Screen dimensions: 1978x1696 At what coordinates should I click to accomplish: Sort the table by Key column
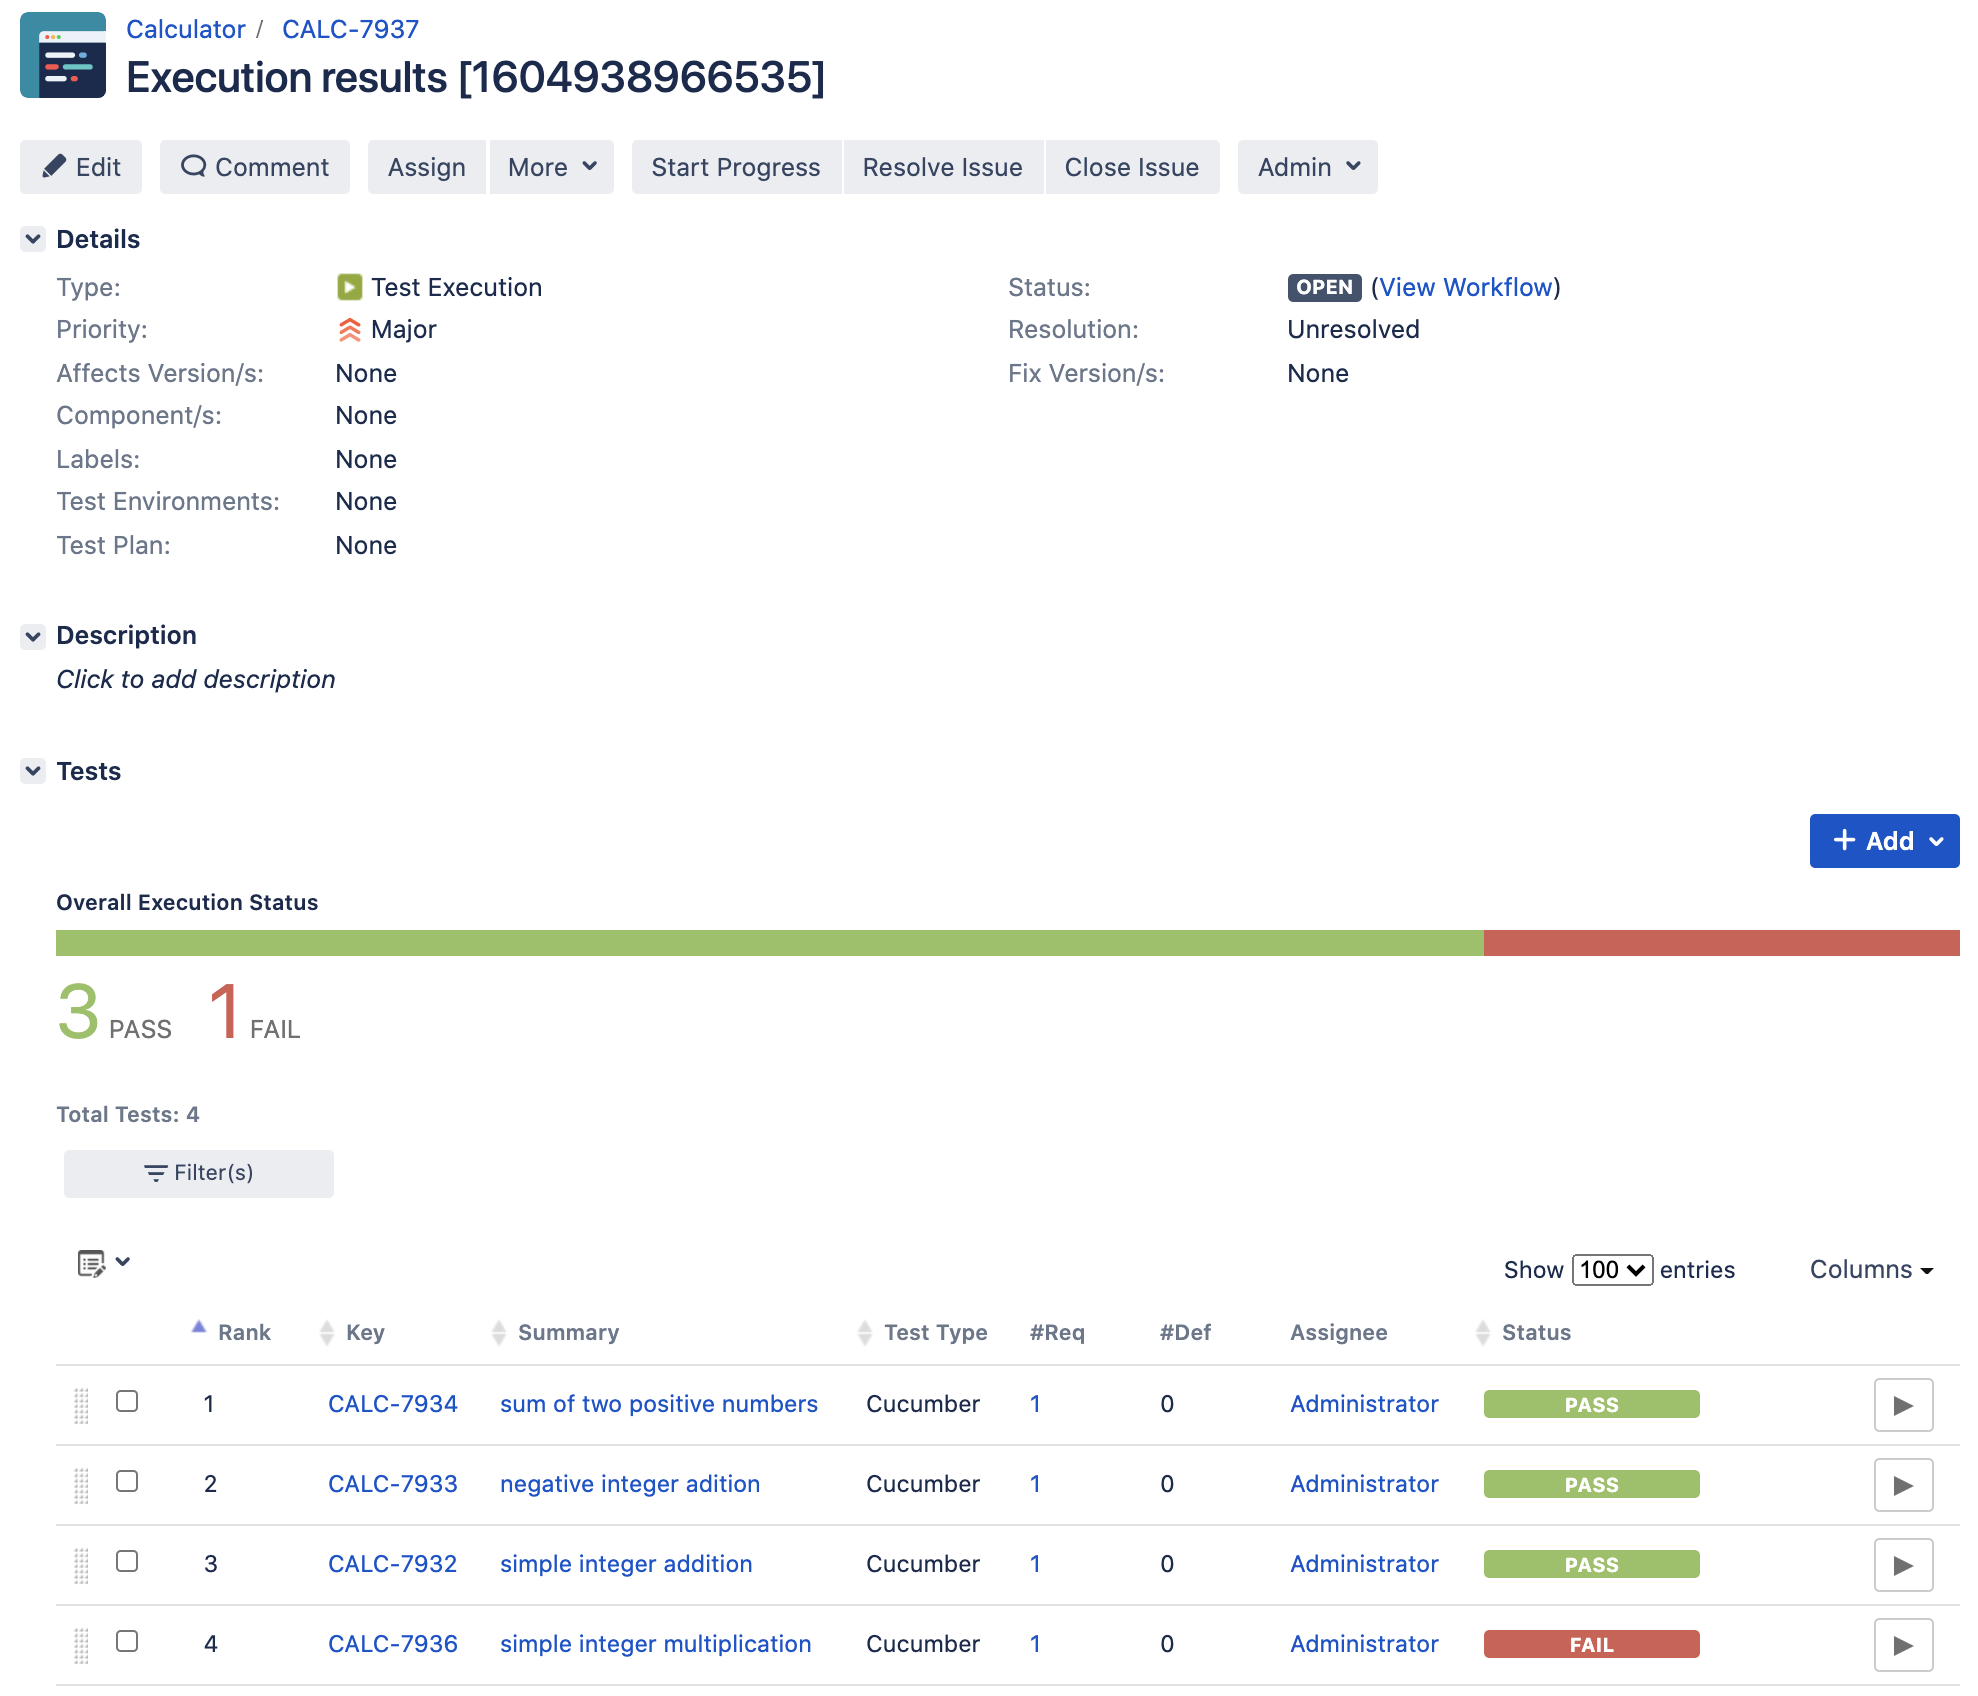point(327,1332)
